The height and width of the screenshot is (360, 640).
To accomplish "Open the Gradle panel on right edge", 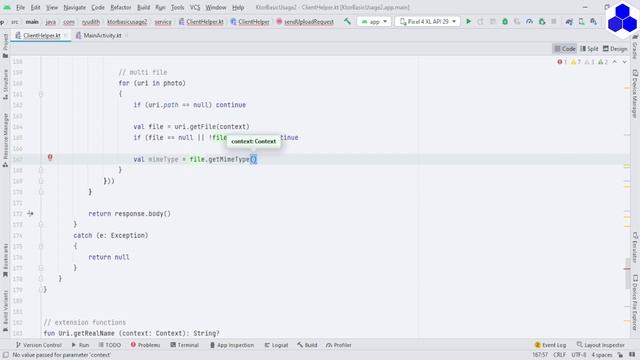I will [x=635, y=47].
